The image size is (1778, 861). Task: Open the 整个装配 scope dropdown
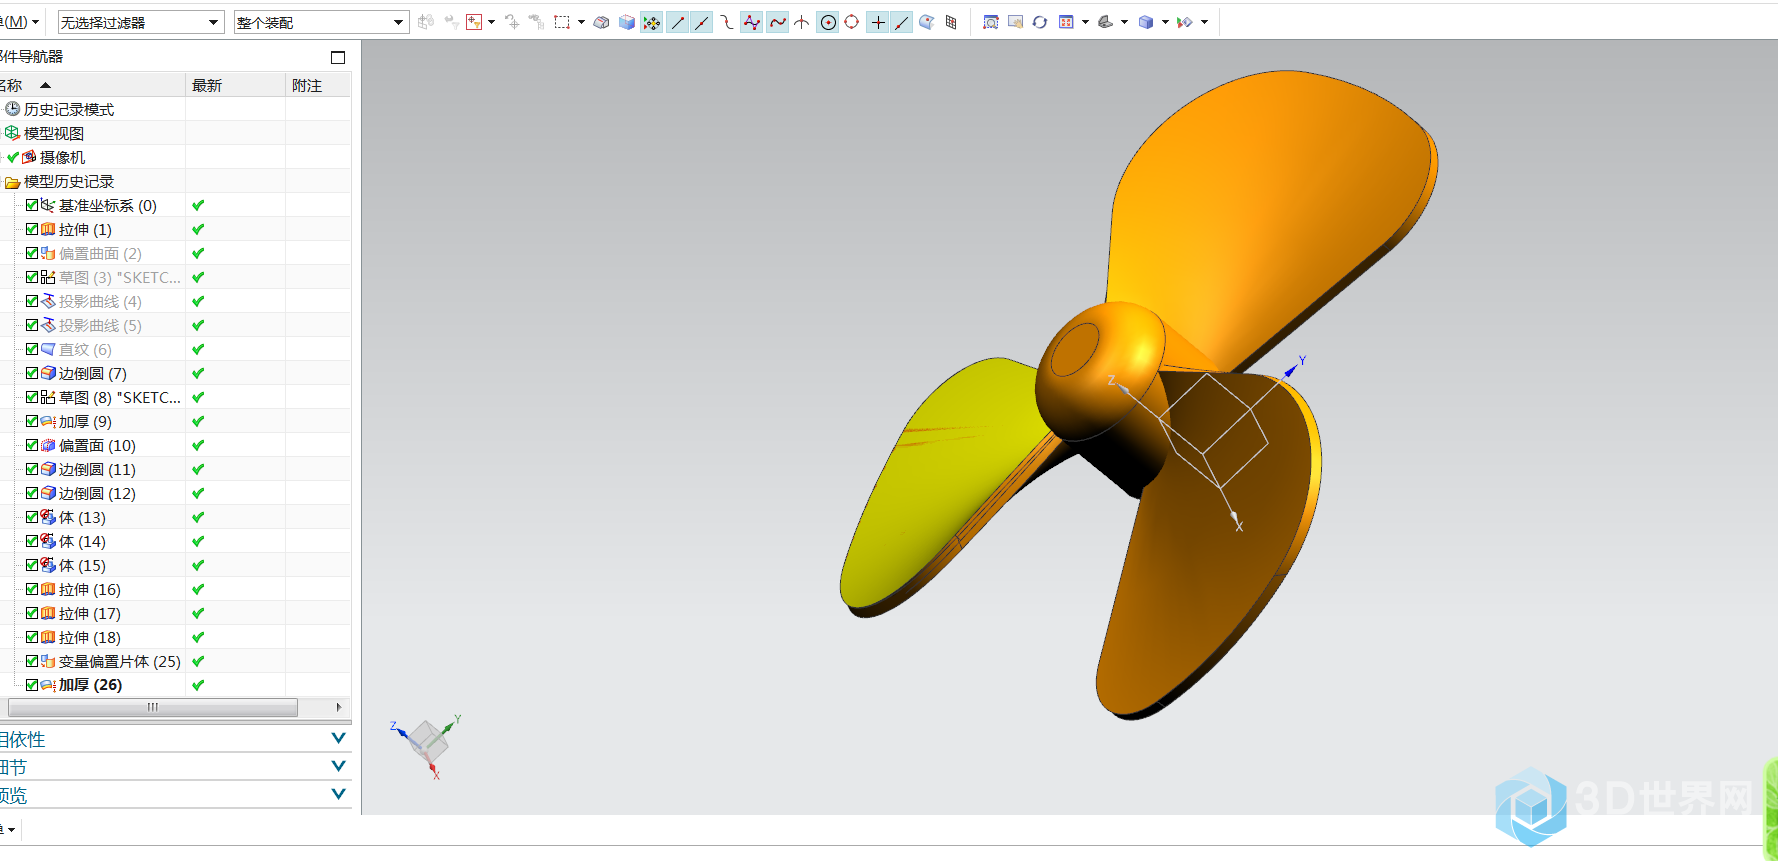coord(321,22)
